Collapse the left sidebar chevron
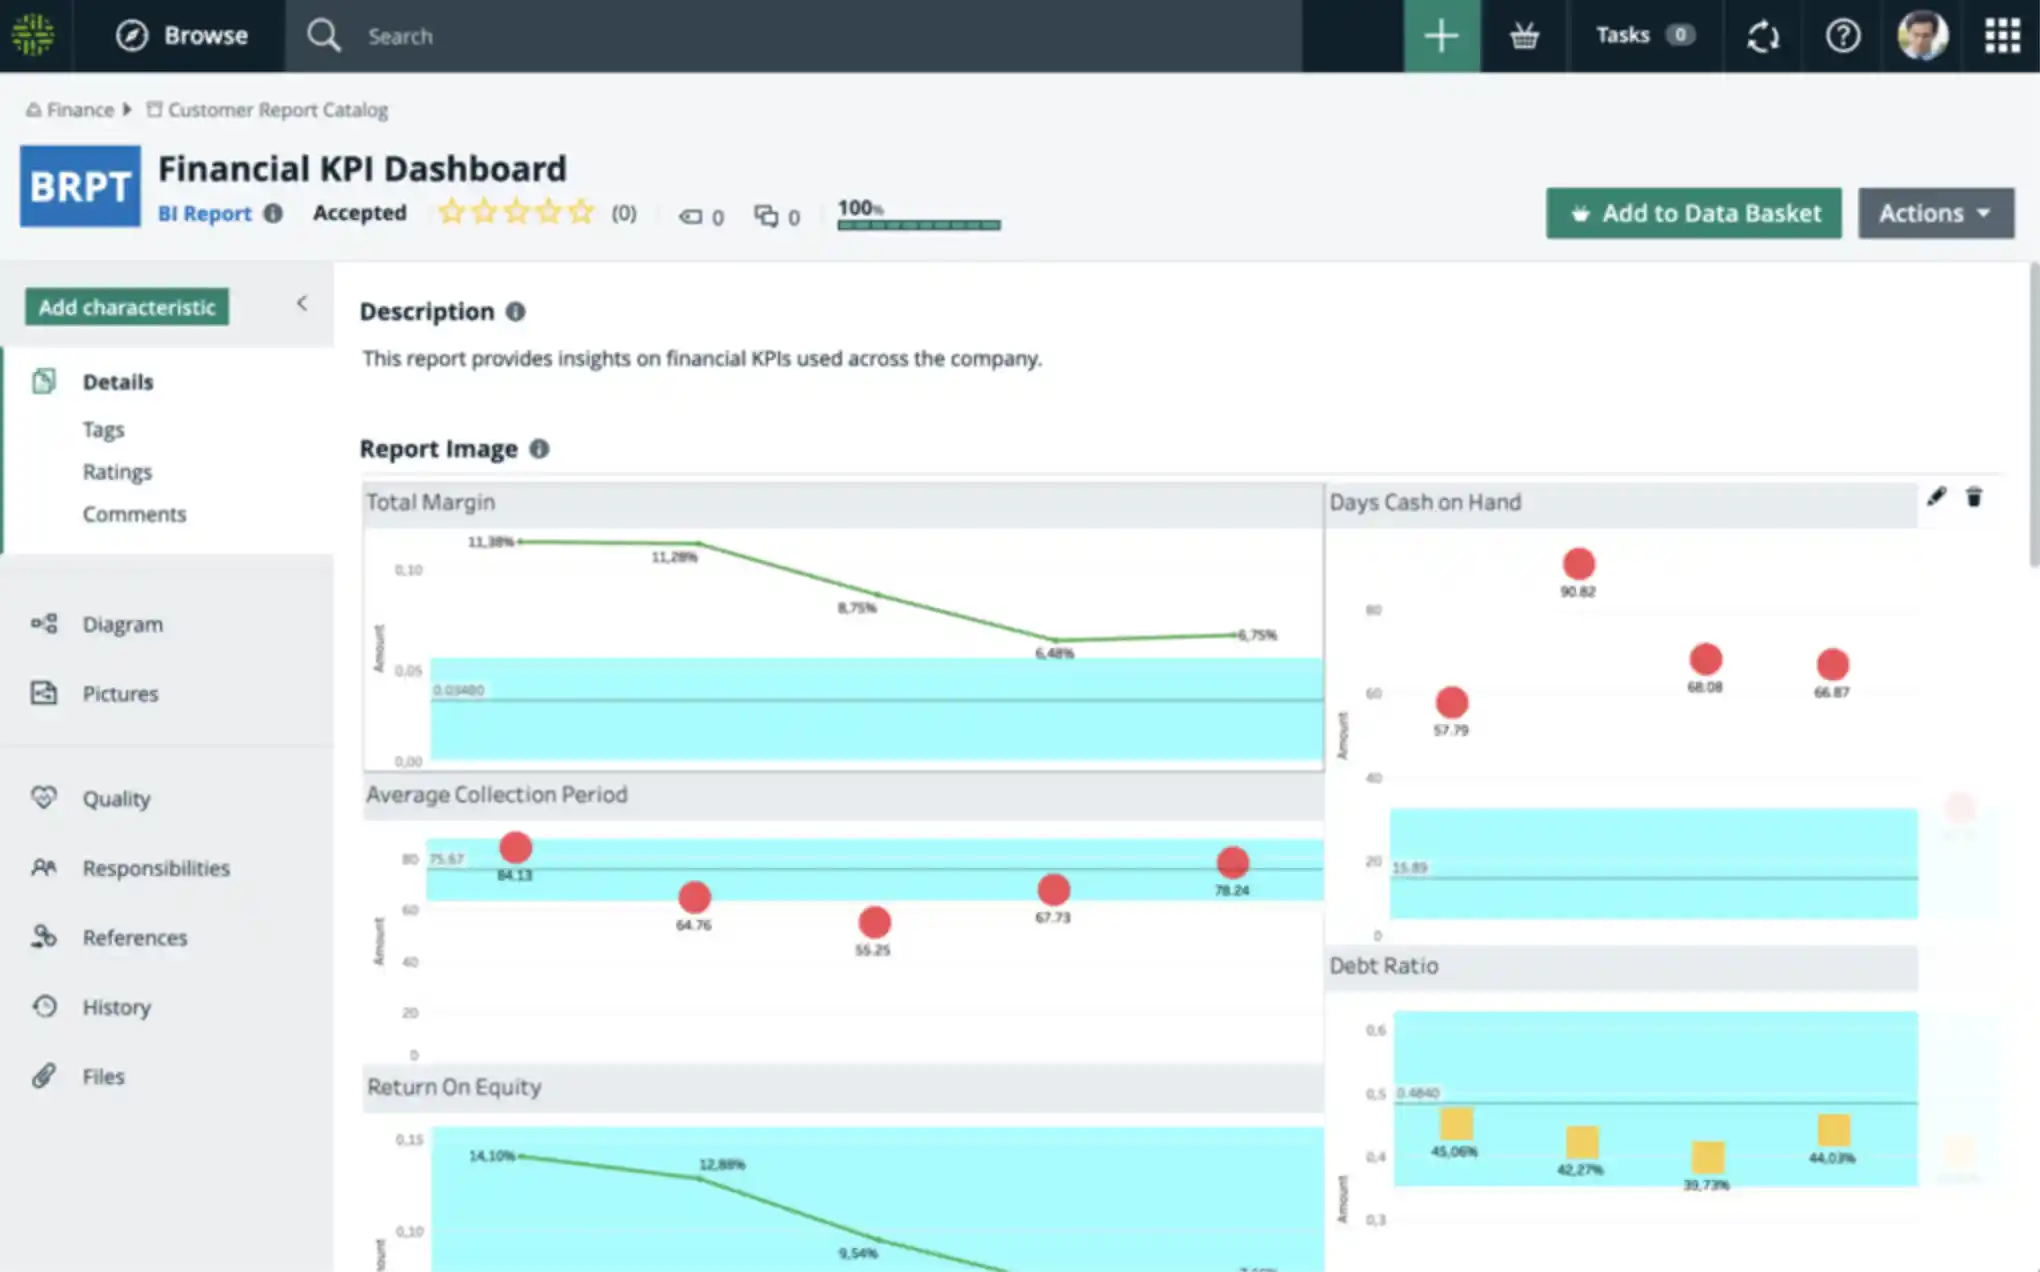The height and width of the screenshot is (1272, 2040). [x=302, y=304]
